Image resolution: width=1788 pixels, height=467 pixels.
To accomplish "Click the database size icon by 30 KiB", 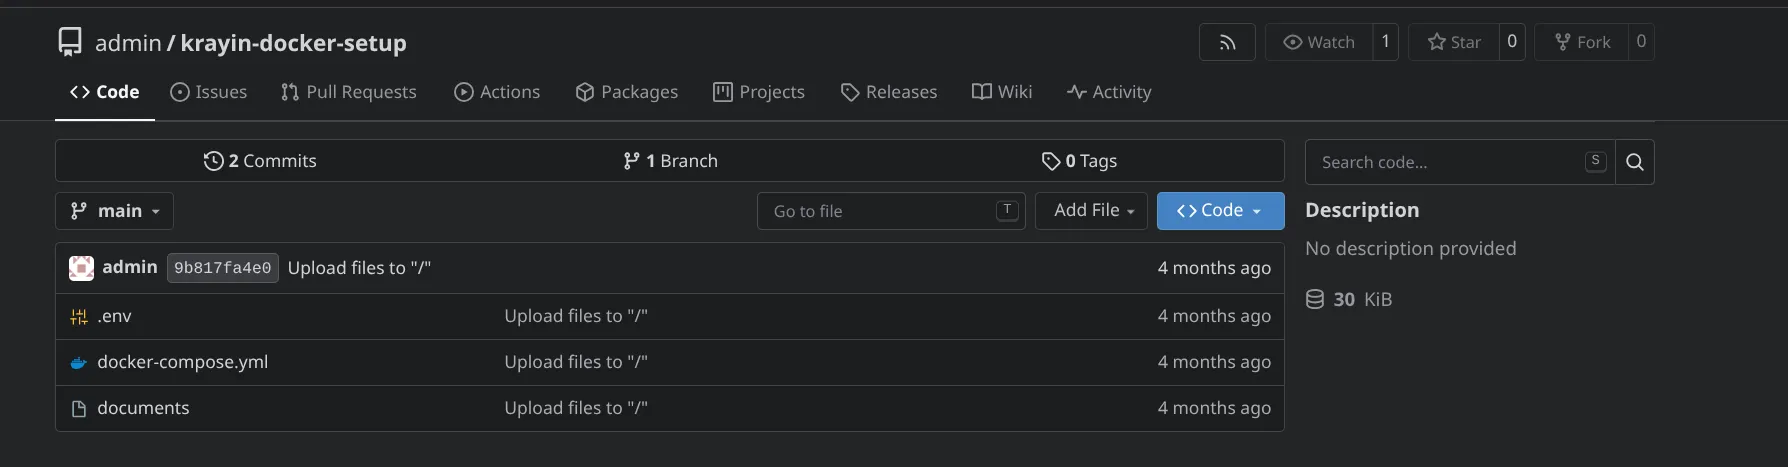I will coord(1315,299).
